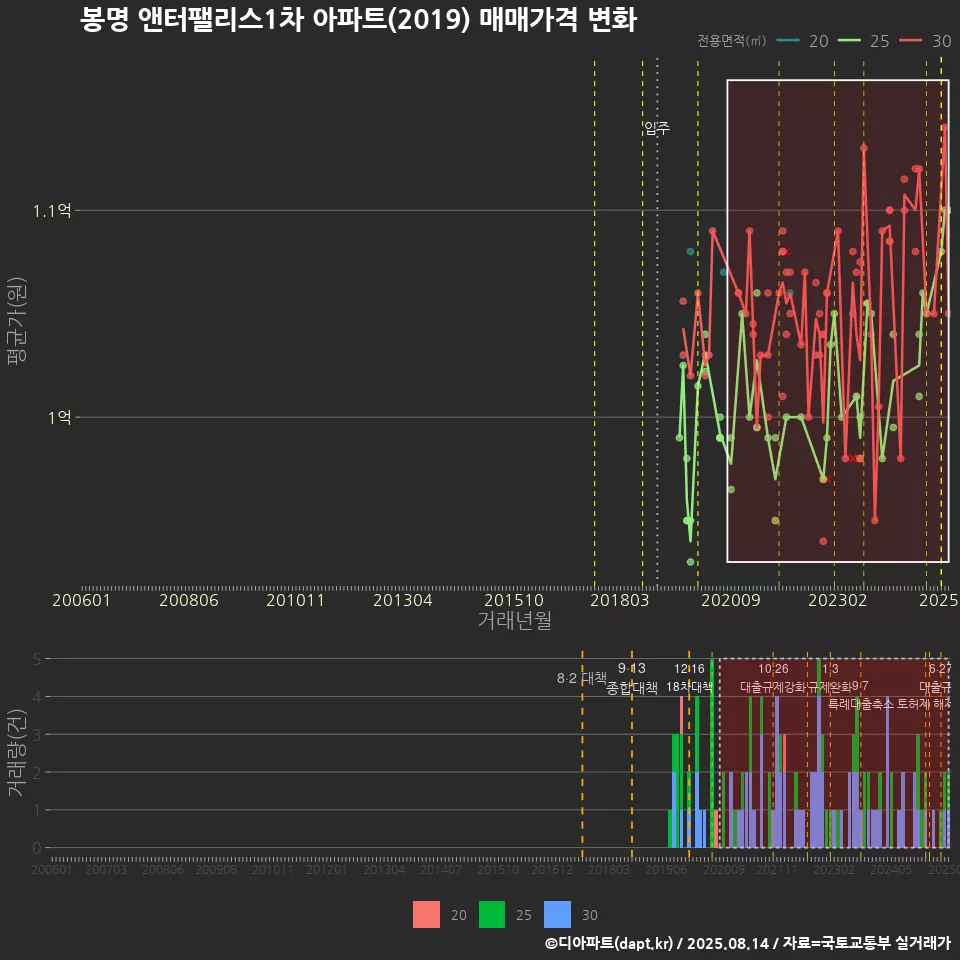
Task: Click the red 20㎡ swatch in bottom legend
Action: pos(426,915)
